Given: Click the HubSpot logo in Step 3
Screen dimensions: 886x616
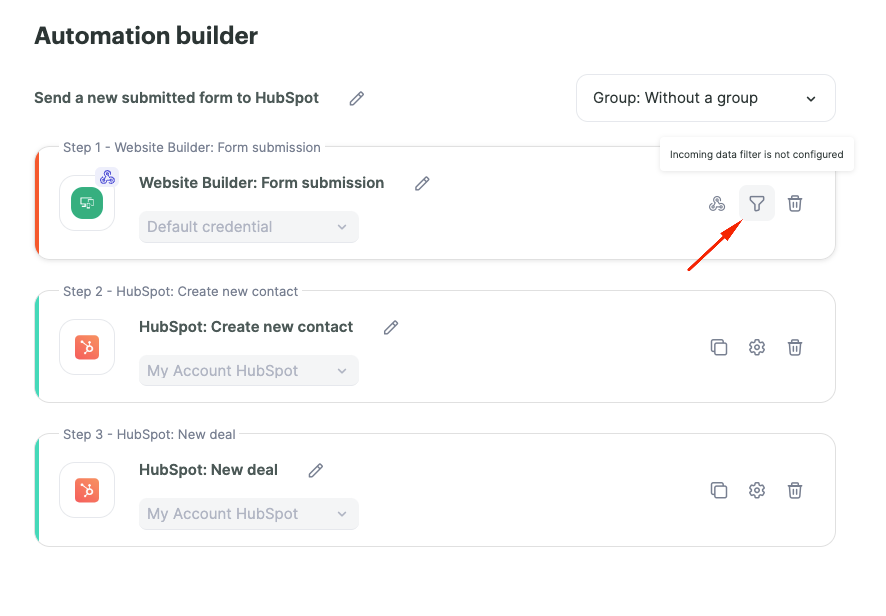Looking at the screenshot, I should 87,490.
